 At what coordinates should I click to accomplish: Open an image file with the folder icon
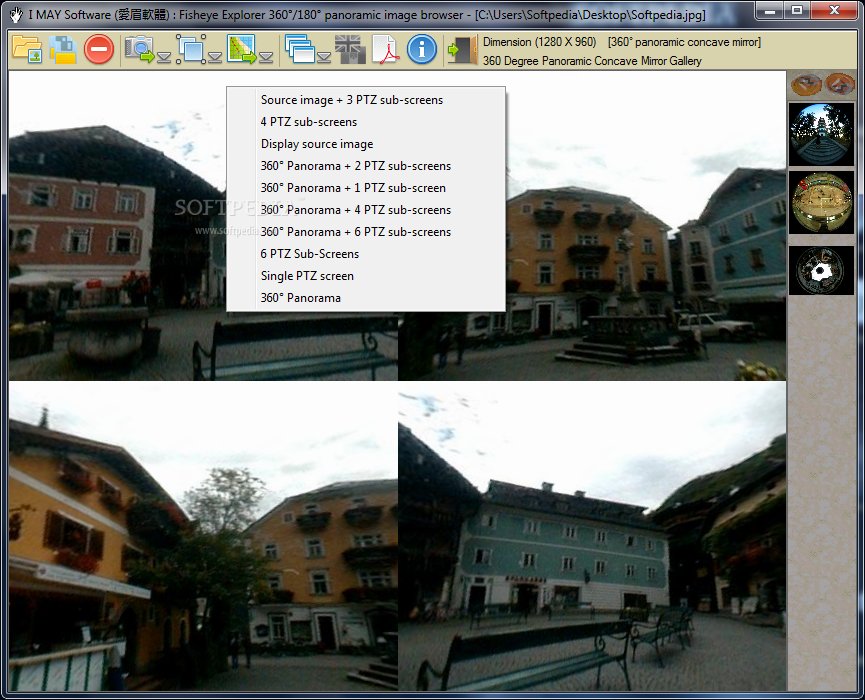click(x=27, y=50)
